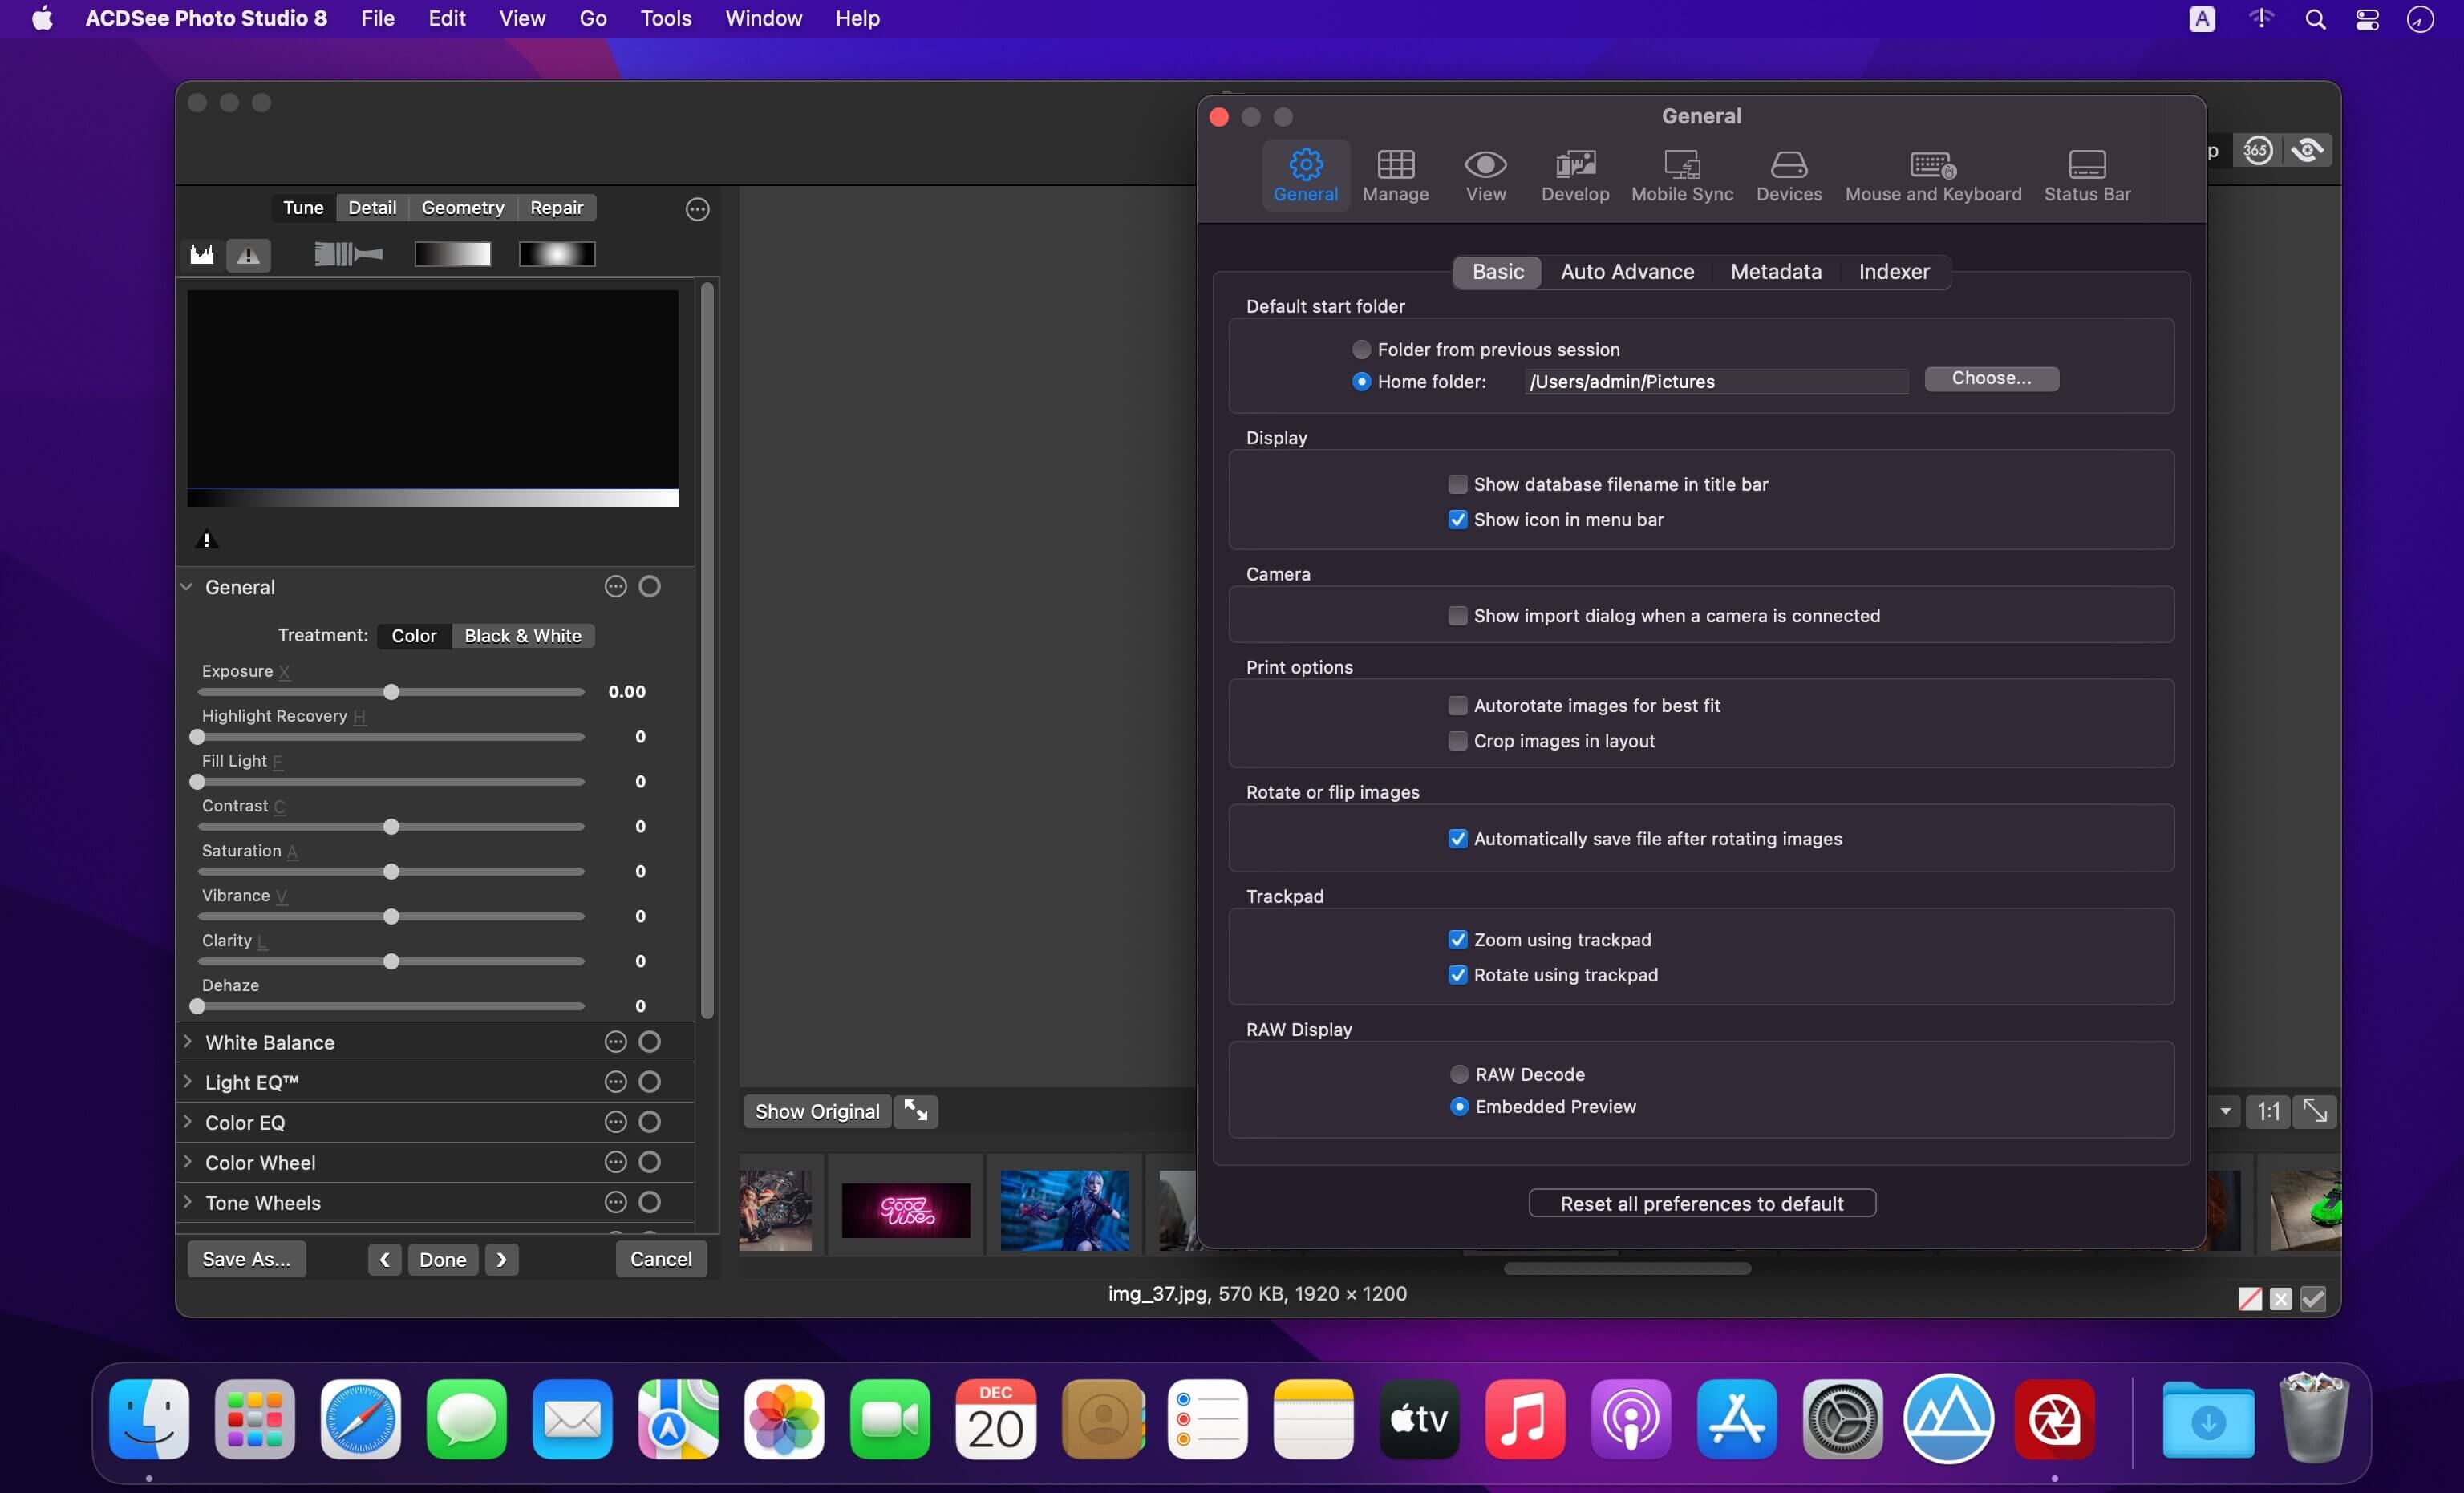The height and width of the screenshot is (1493, 2464).
Task: Open the Develop preferences pane
Action: (x=1574, y=176)
